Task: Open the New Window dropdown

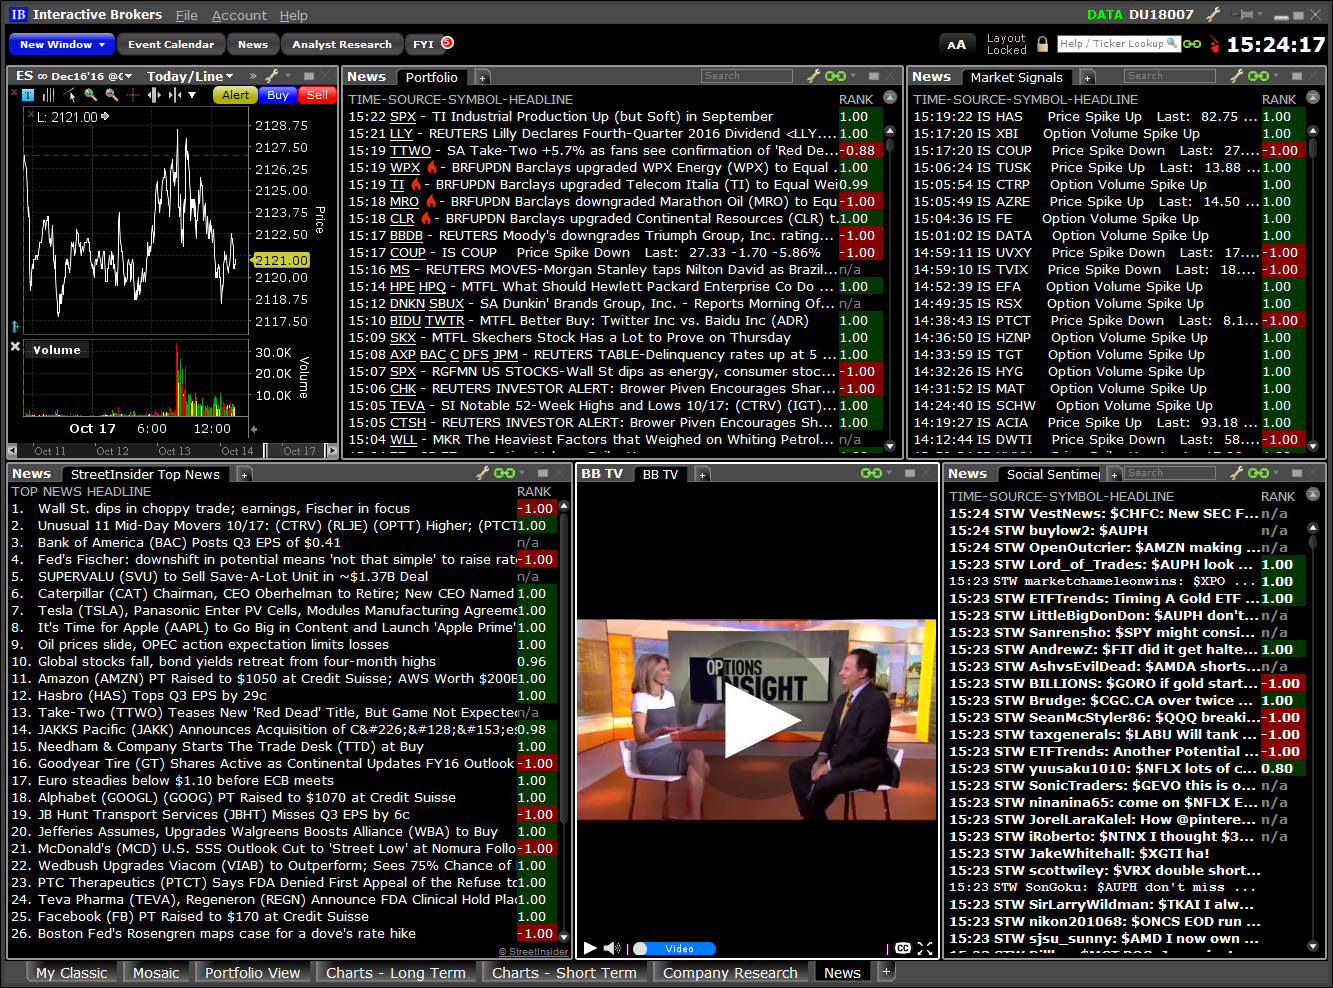Action: [62, 44]
